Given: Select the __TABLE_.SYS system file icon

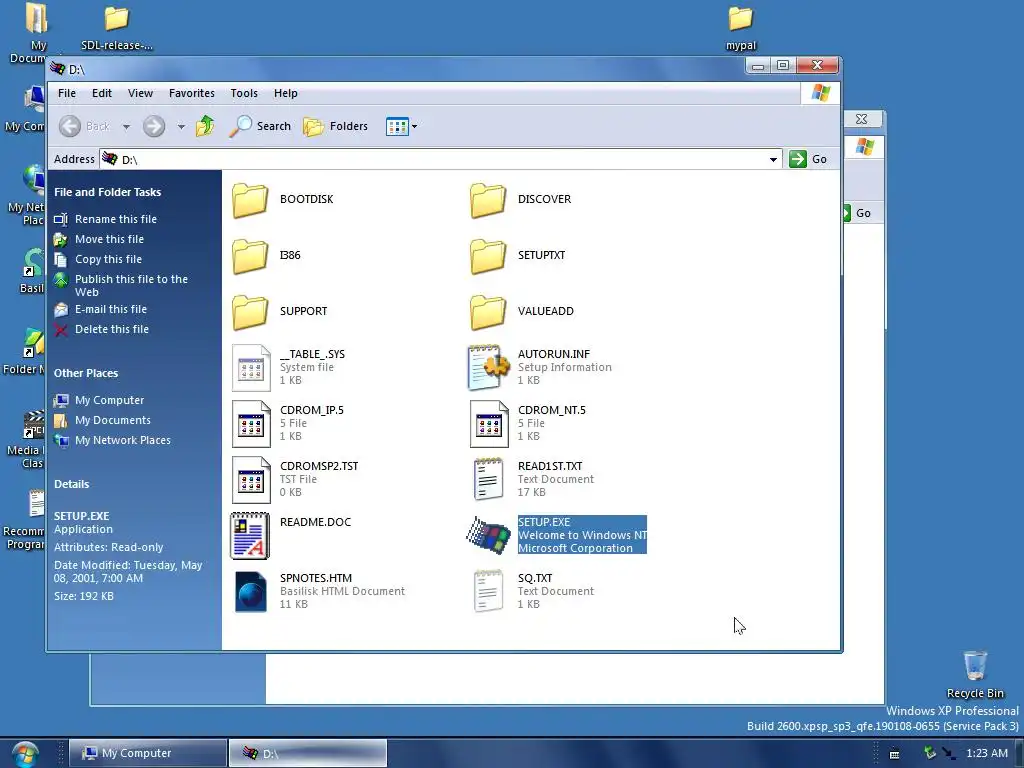Looking at the screenshot, I should coord(251,368).
